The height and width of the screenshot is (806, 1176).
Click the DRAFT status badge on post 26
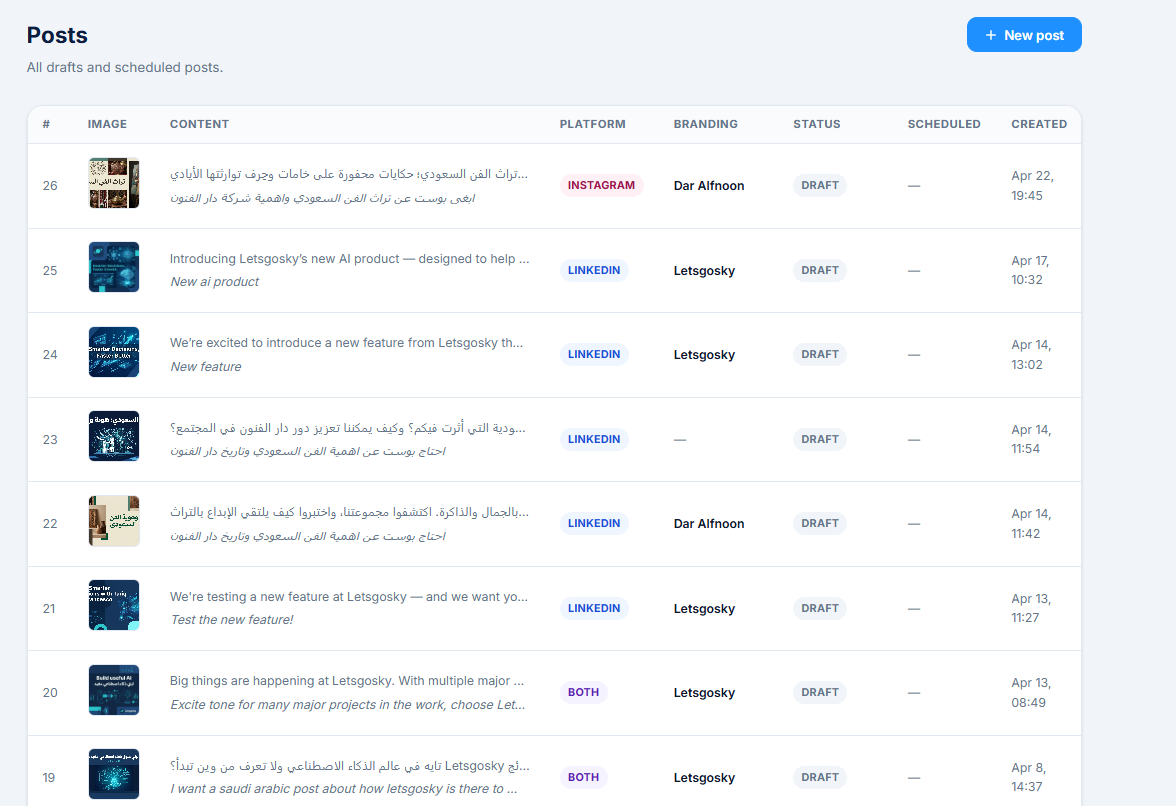819,185
